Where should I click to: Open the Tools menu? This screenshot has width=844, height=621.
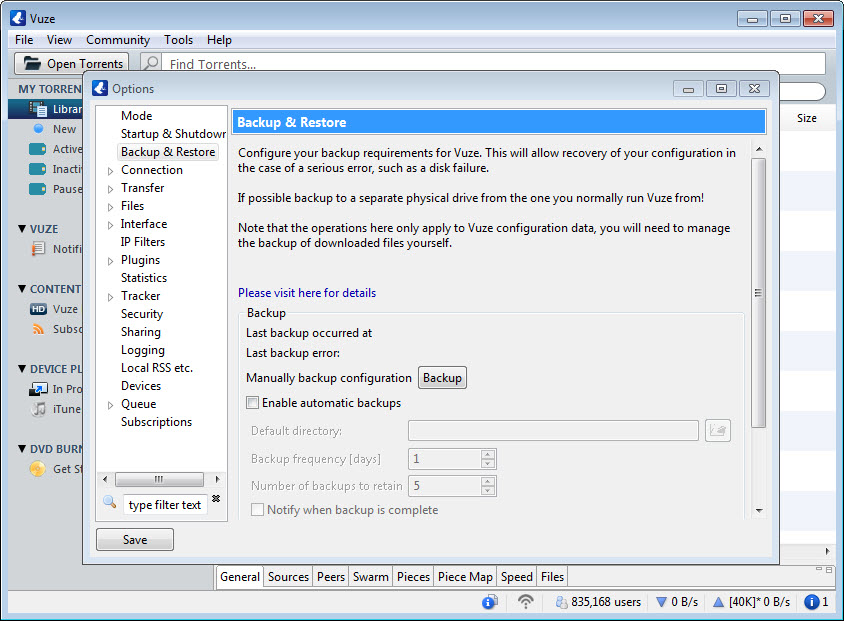click(178, 40)
